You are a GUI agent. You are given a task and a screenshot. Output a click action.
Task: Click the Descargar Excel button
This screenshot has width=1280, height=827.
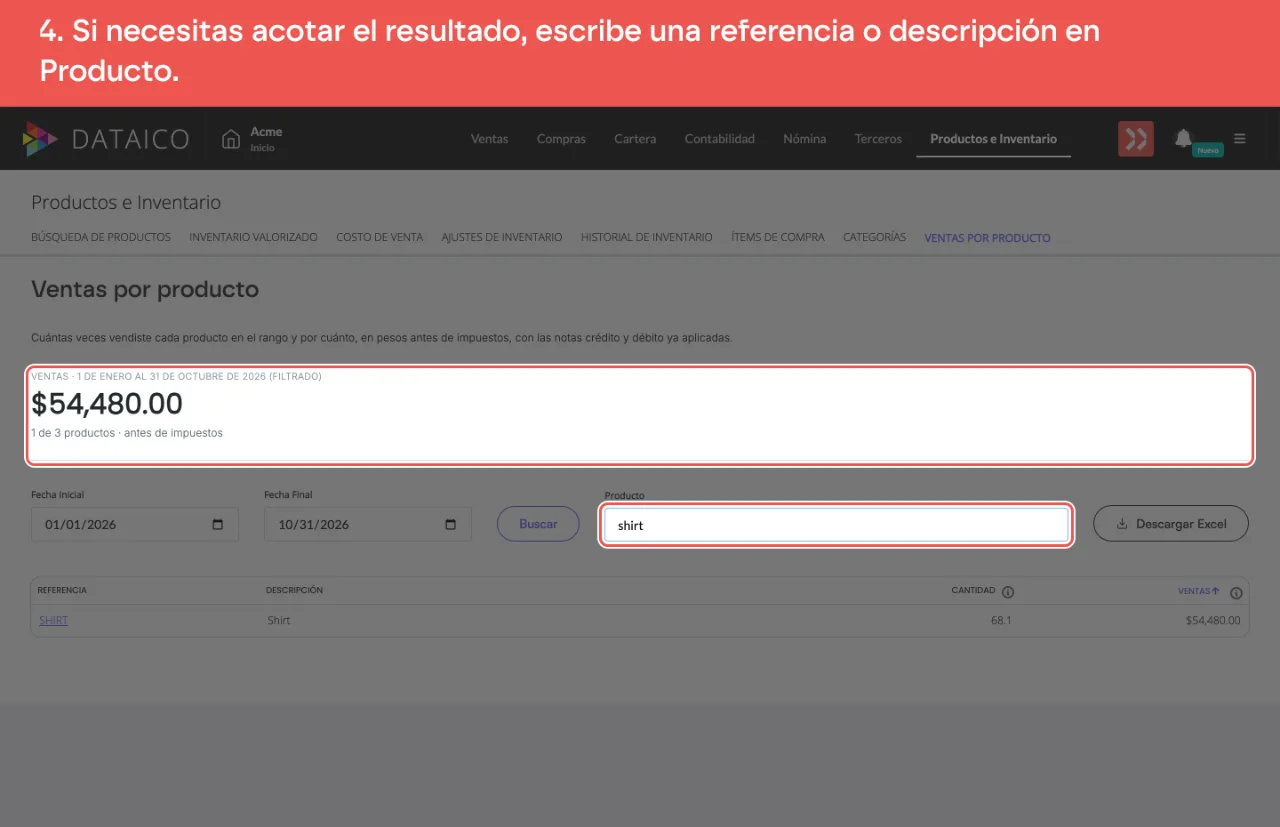pos(1171,524)
